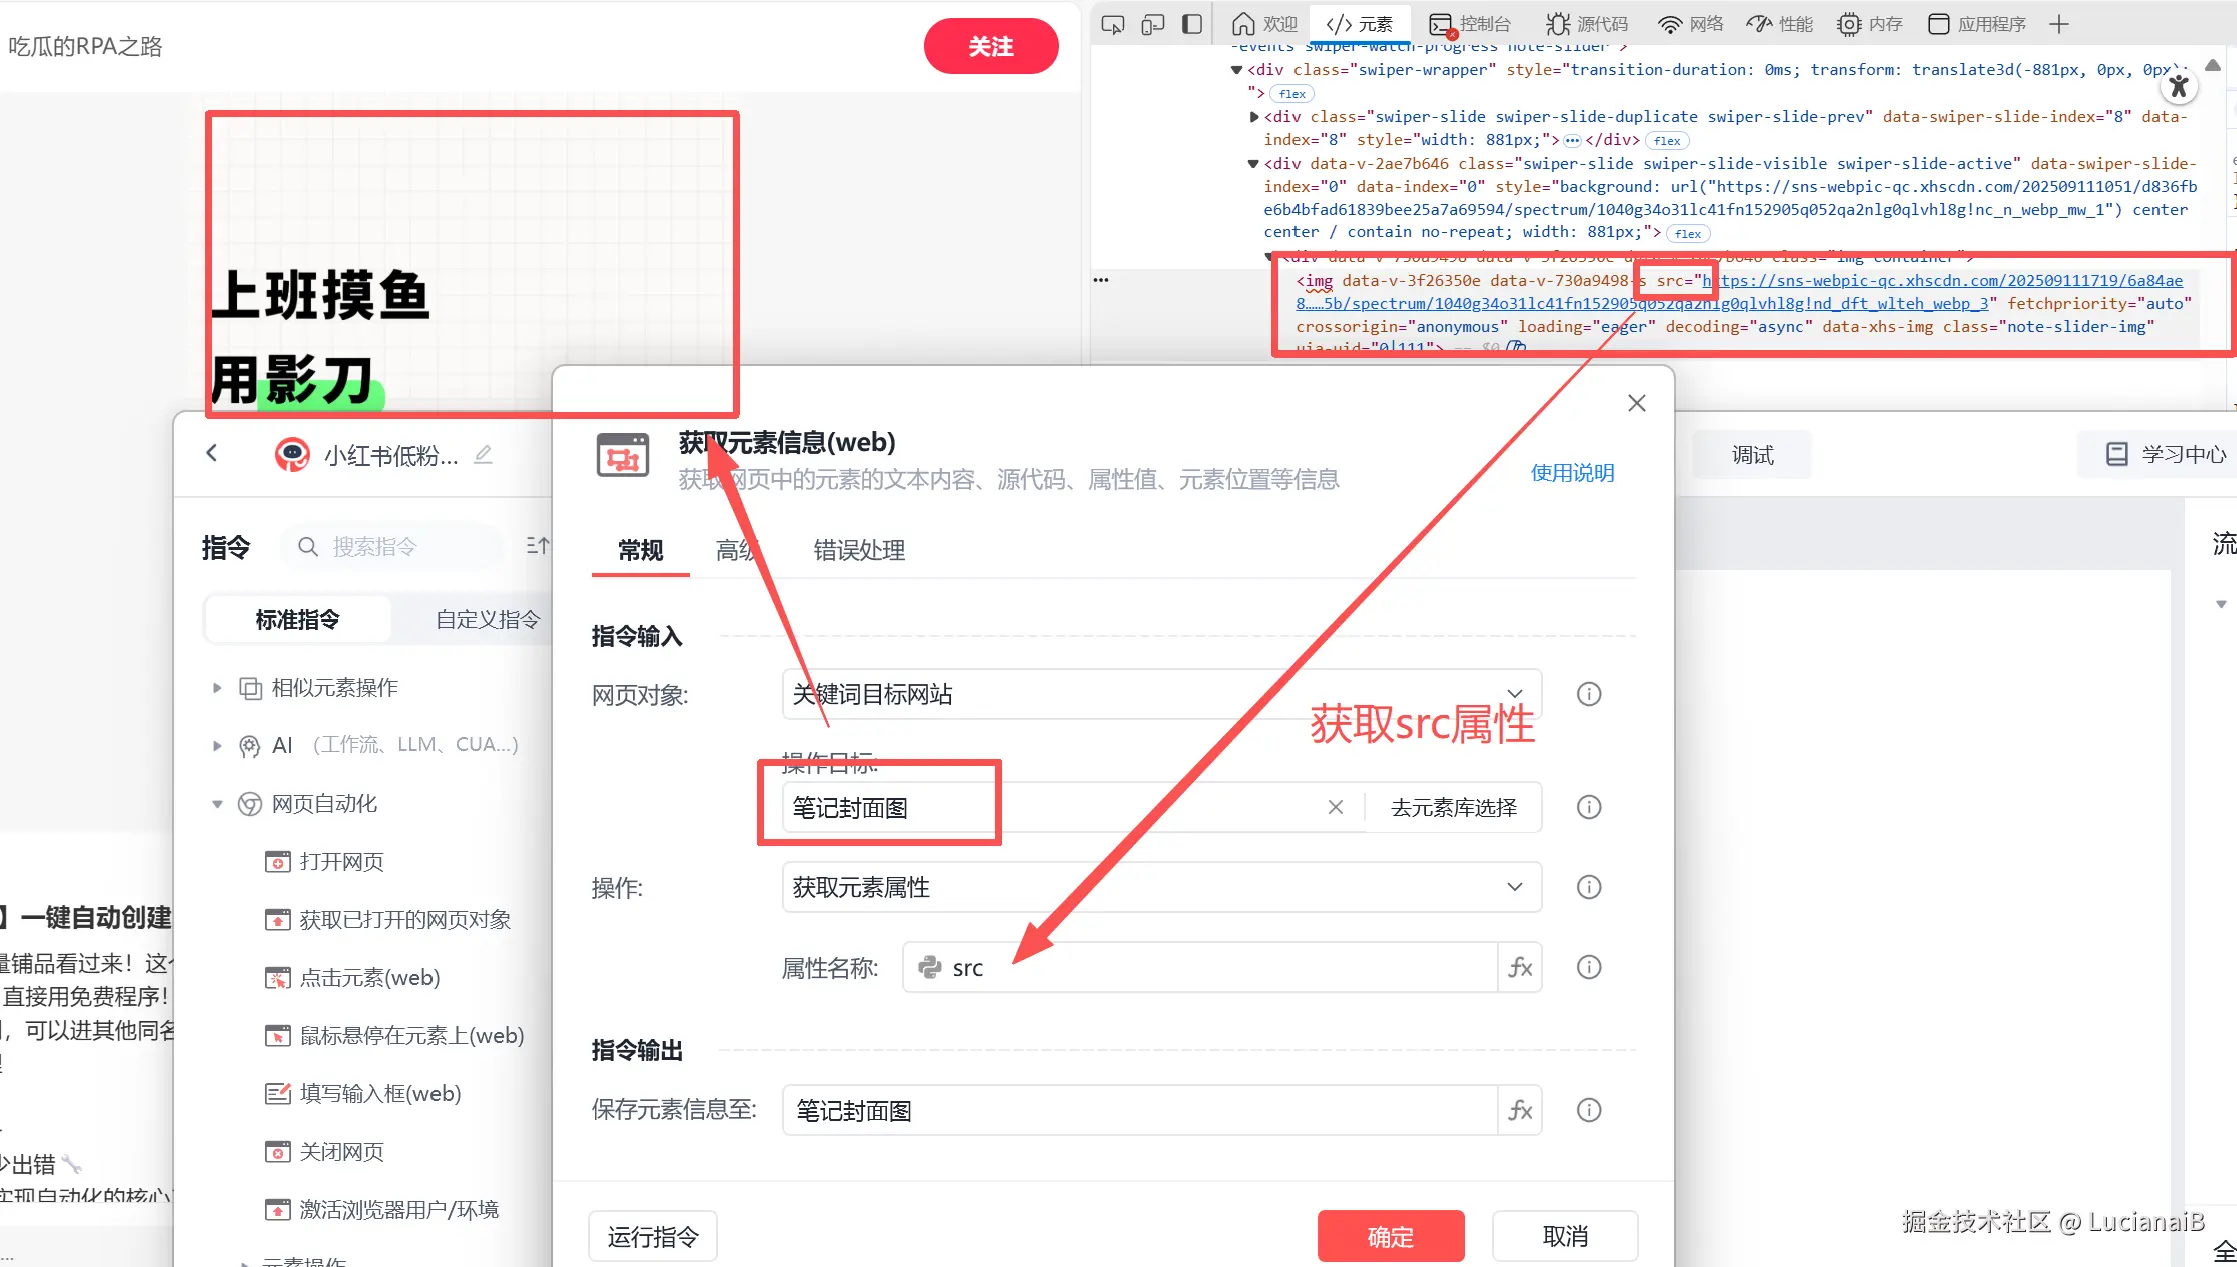The image size is (2237, 1267).
Task: Toggle device emulation icon in DevTools
Action: (x=1152, y=24)
